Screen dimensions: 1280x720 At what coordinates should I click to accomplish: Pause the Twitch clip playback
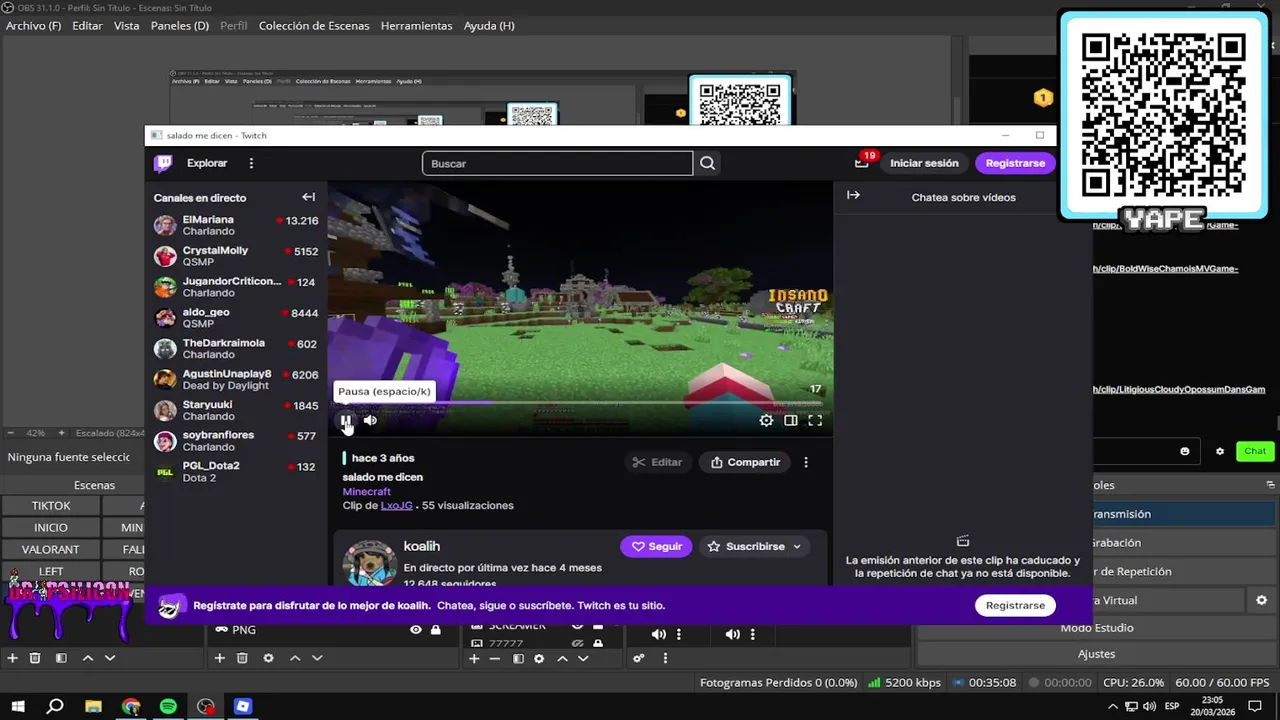click(346, 421)
